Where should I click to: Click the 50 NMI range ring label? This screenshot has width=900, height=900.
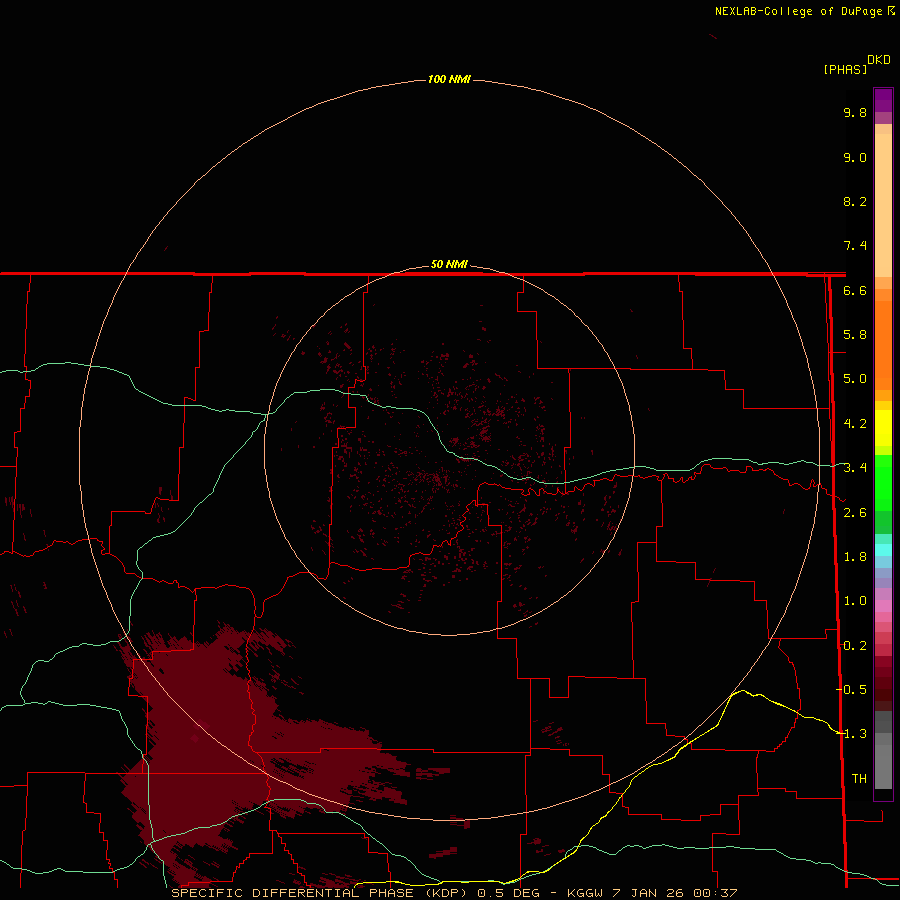click(449, 264)
